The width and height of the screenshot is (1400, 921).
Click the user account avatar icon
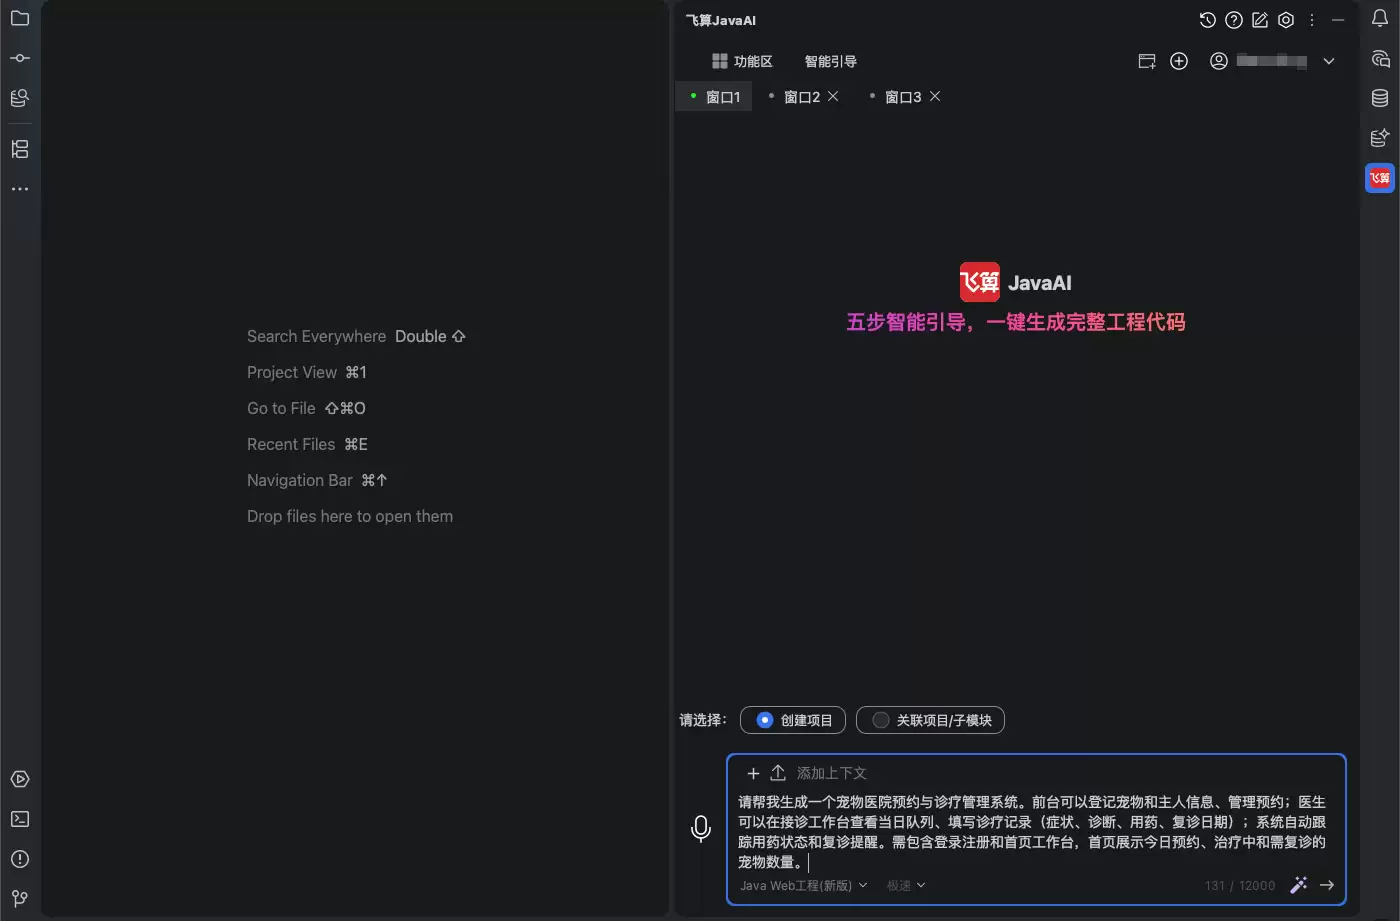tap(1218, 61)
